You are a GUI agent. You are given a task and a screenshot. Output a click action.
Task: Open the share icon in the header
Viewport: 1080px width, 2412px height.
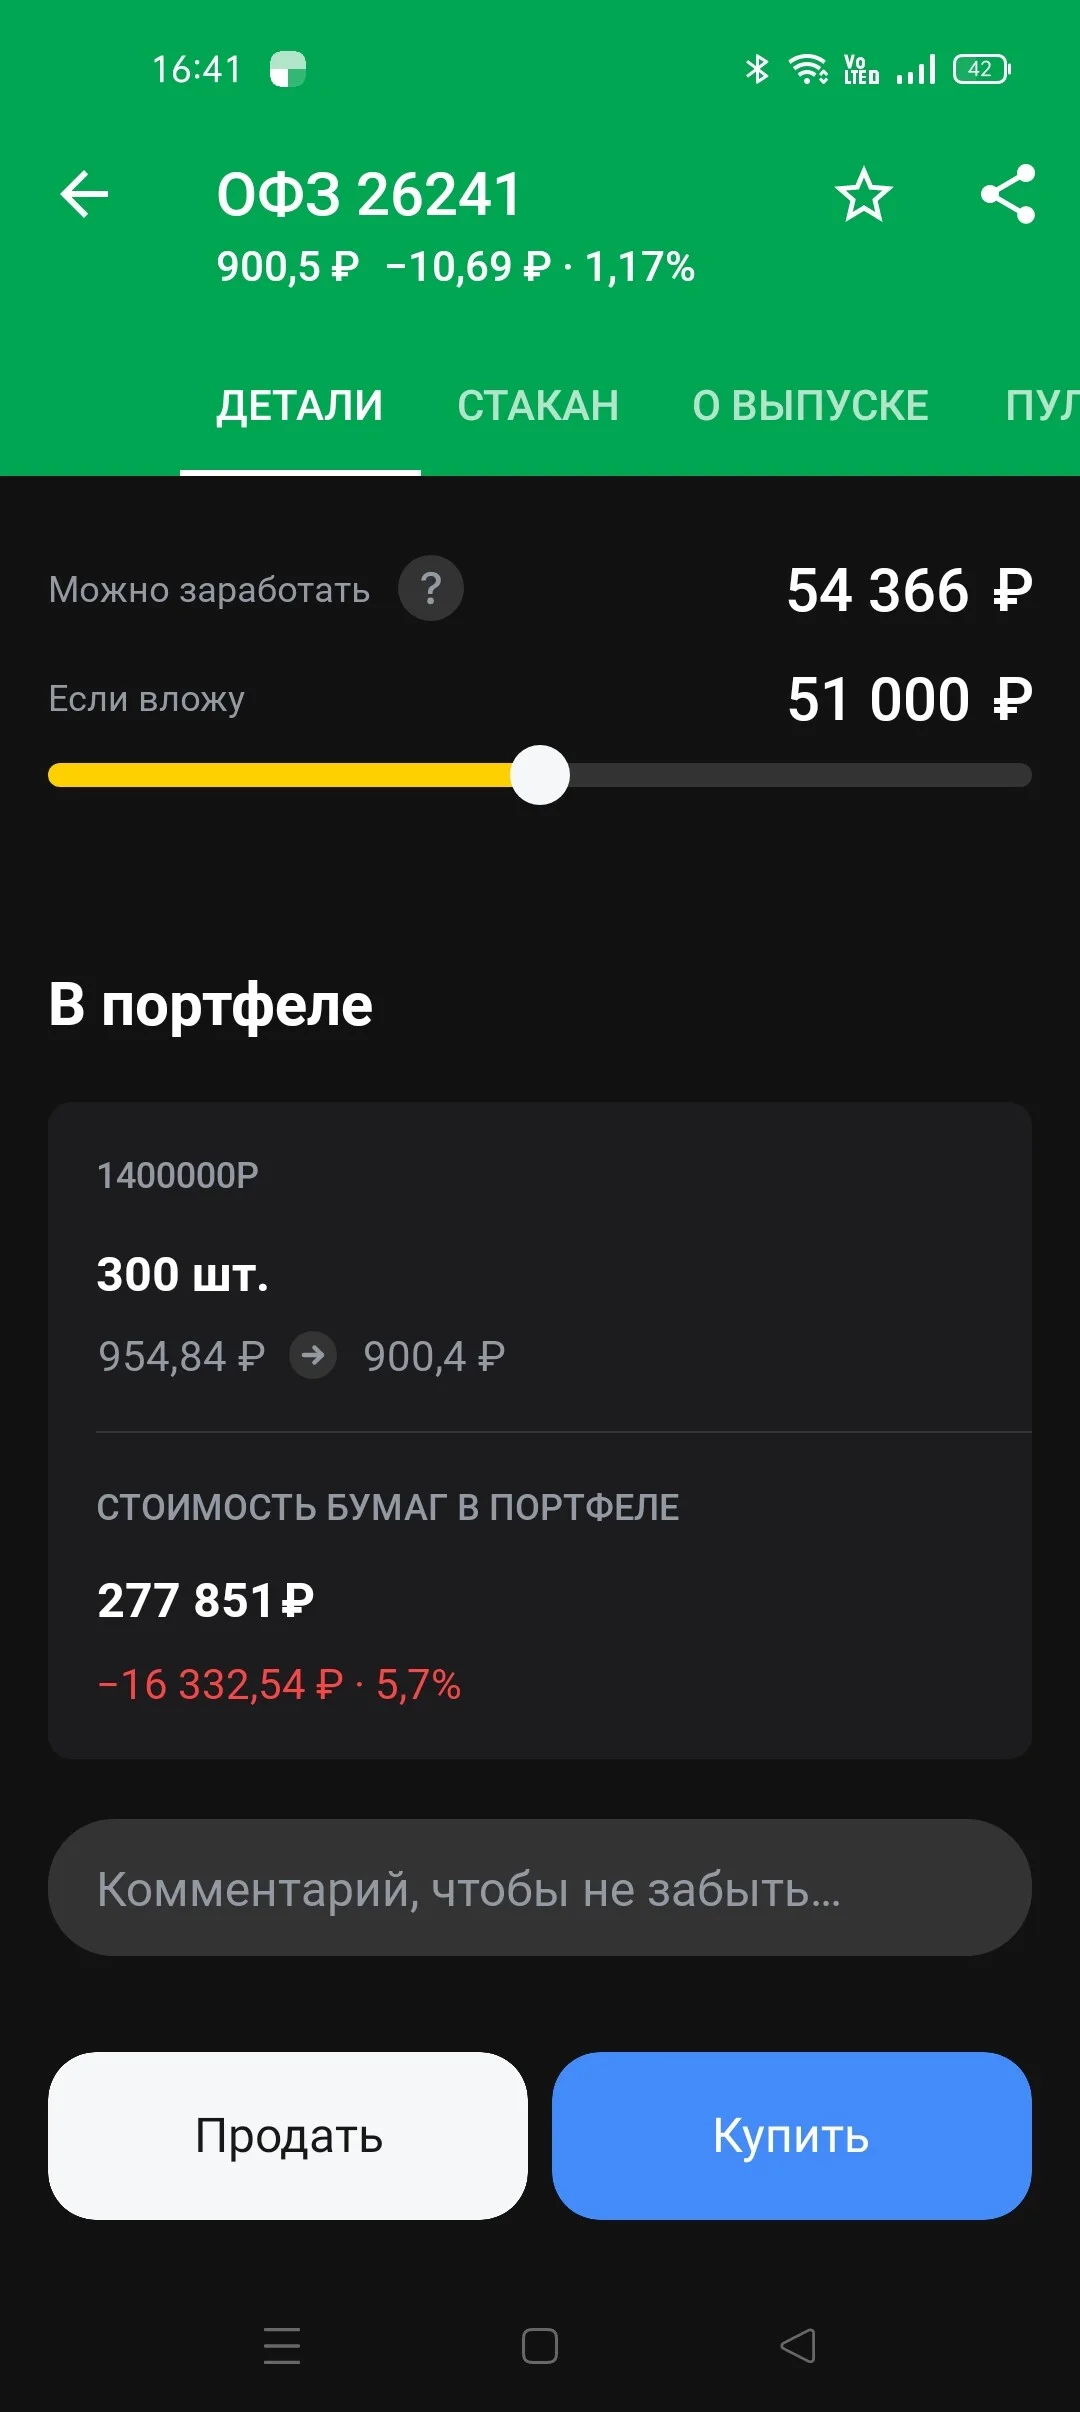(1008, 194)
